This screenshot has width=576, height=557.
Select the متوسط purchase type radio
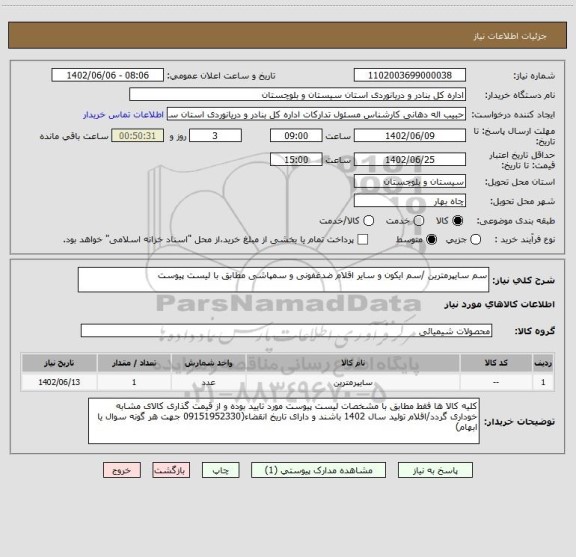click(431, 240)
